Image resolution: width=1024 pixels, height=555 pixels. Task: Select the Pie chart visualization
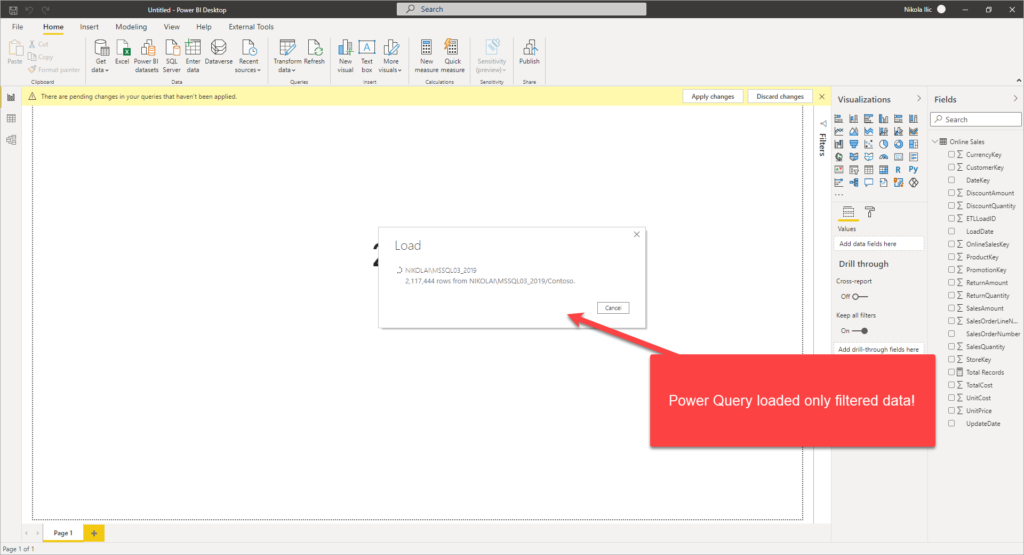coord(884,144)
